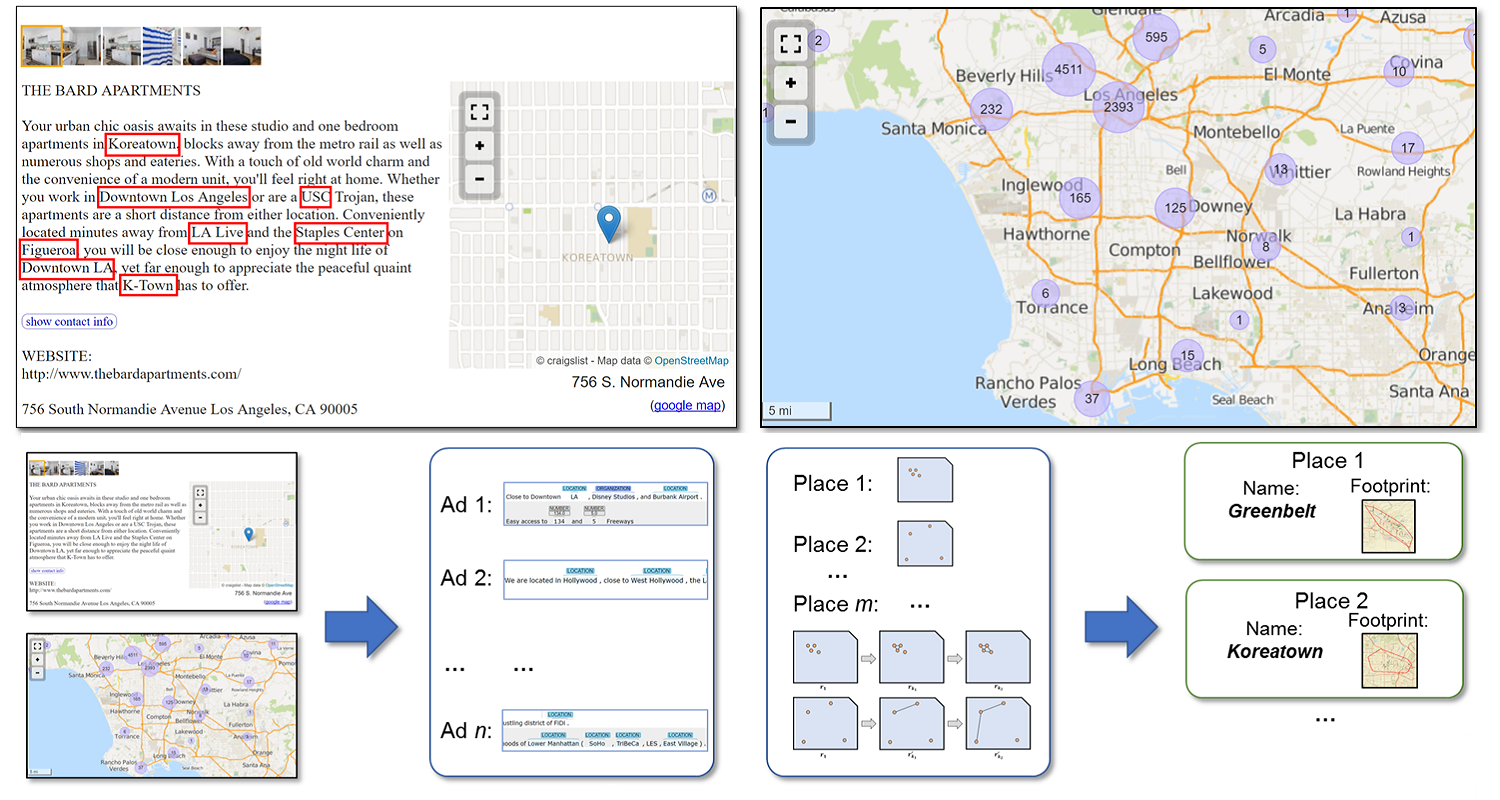This screenshot has height=800, width=1500.
Task: Select the 37 cluster near Rancho Palos Verdes
Action: tap(1091, 398)
